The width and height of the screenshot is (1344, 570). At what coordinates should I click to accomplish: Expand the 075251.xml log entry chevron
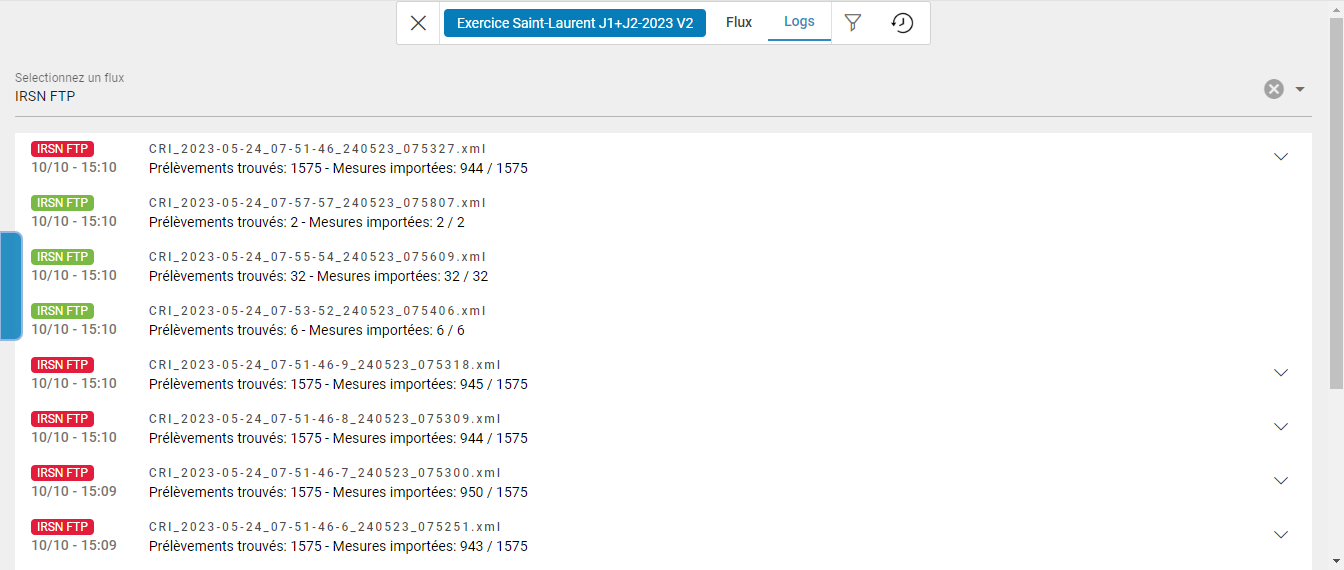pos(1281,535)
